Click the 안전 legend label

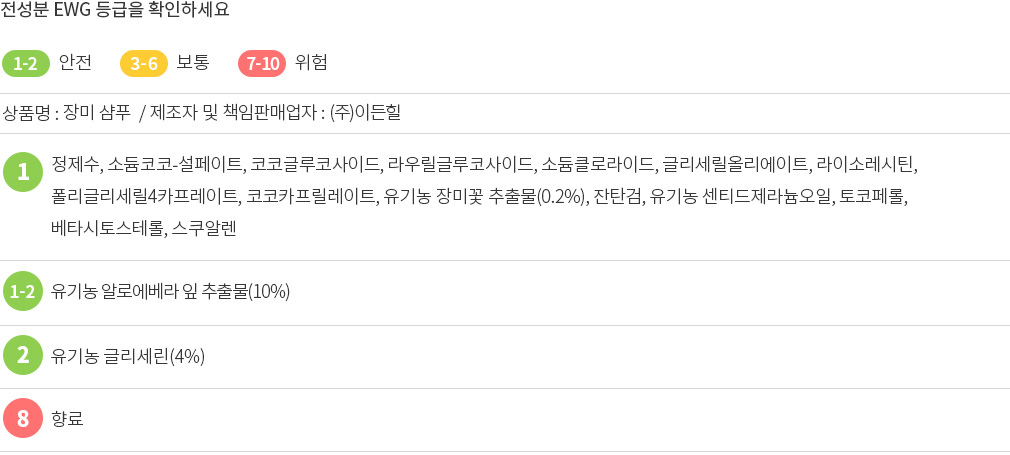pos(75,63)
